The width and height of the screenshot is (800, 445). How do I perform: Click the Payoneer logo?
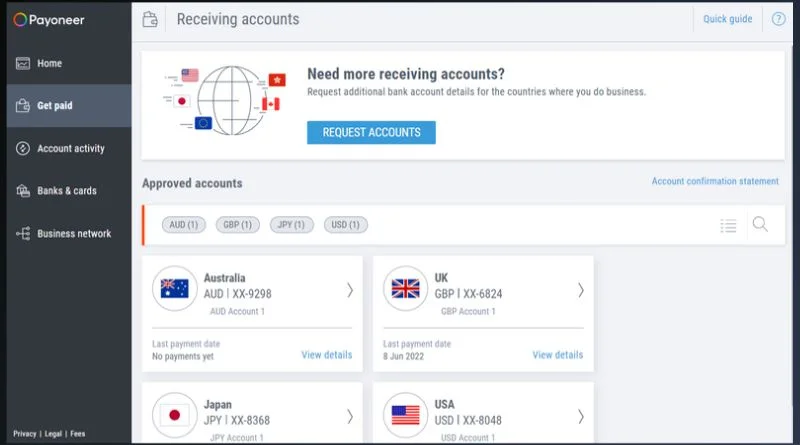(49, 20)
